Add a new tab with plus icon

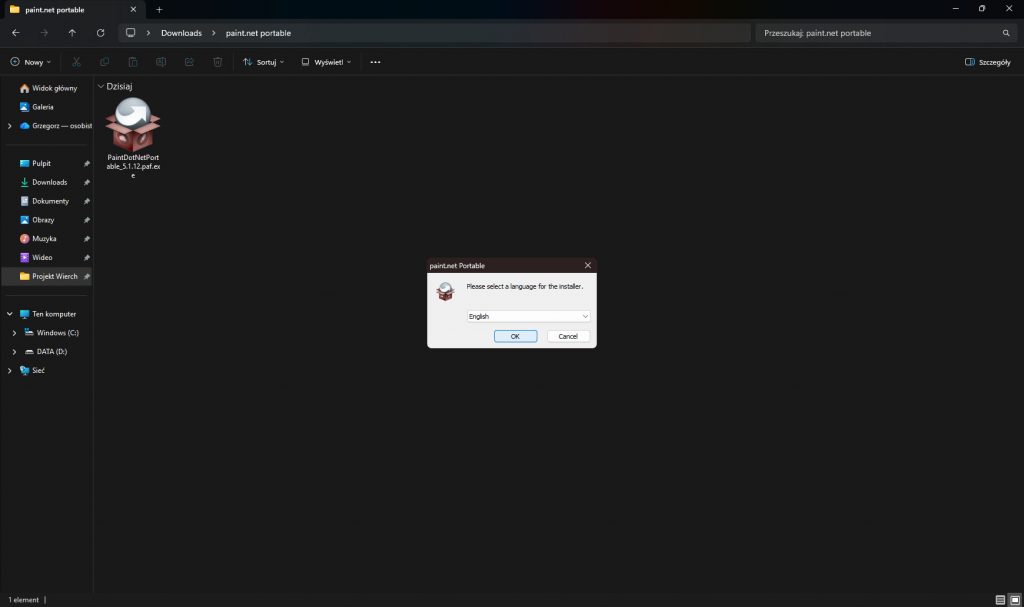point(159,9)
